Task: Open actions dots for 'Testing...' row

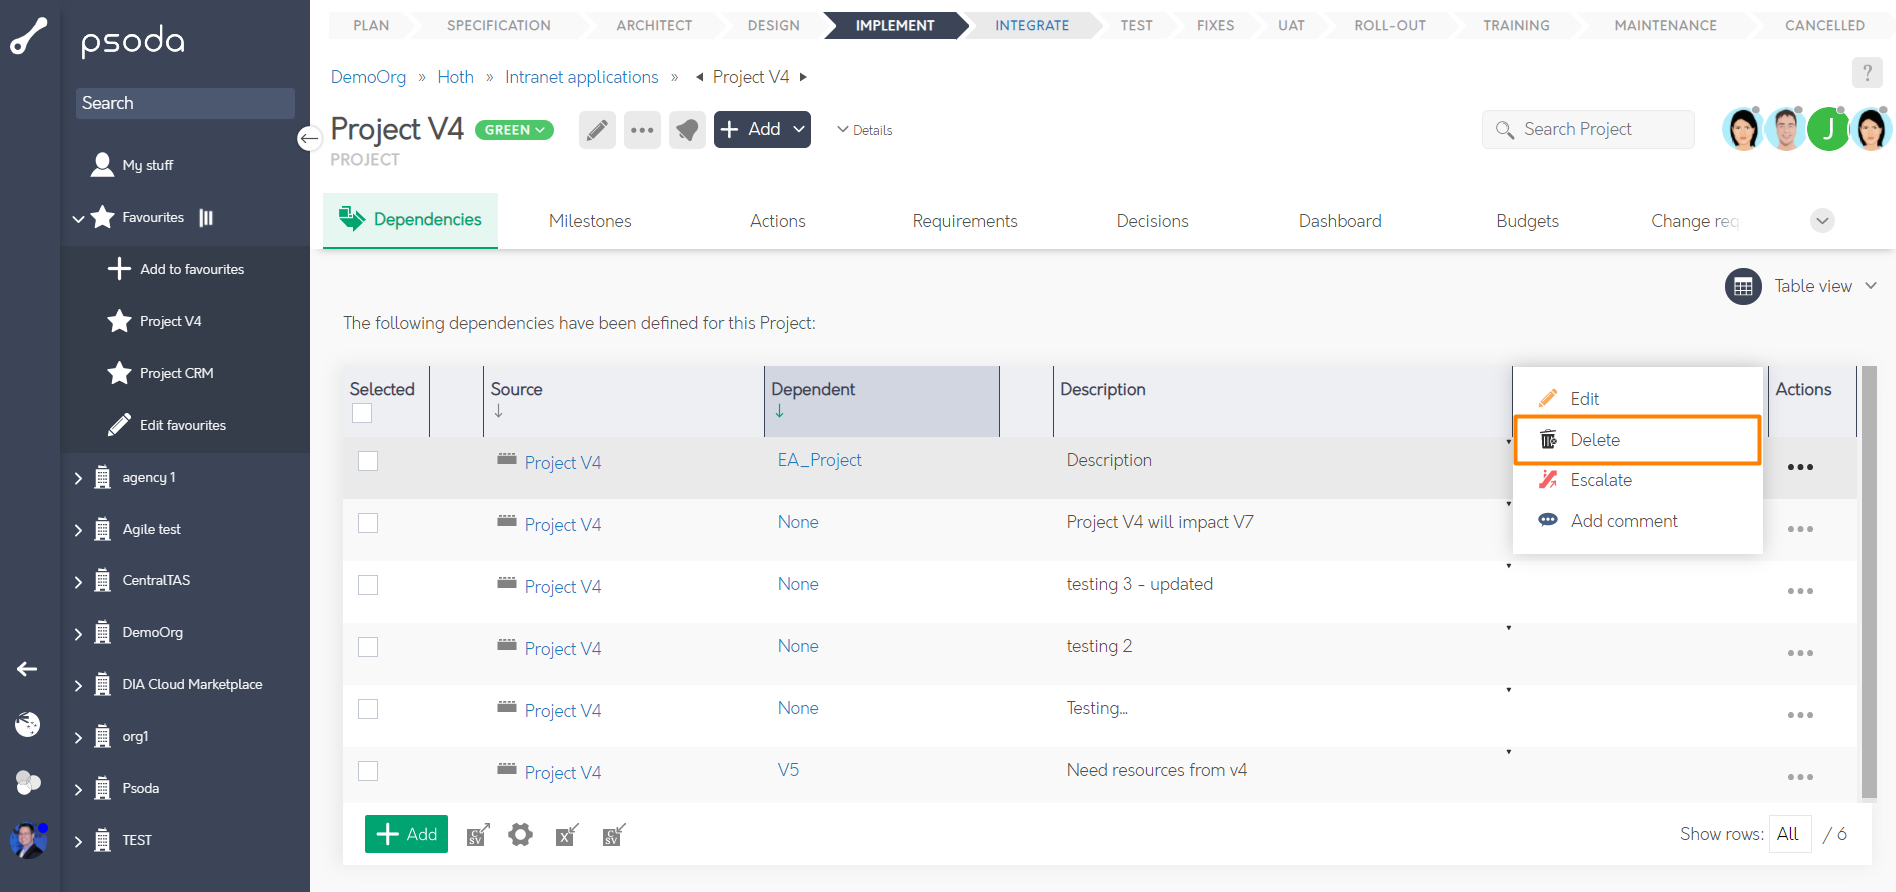Action: pos(1800,715)
